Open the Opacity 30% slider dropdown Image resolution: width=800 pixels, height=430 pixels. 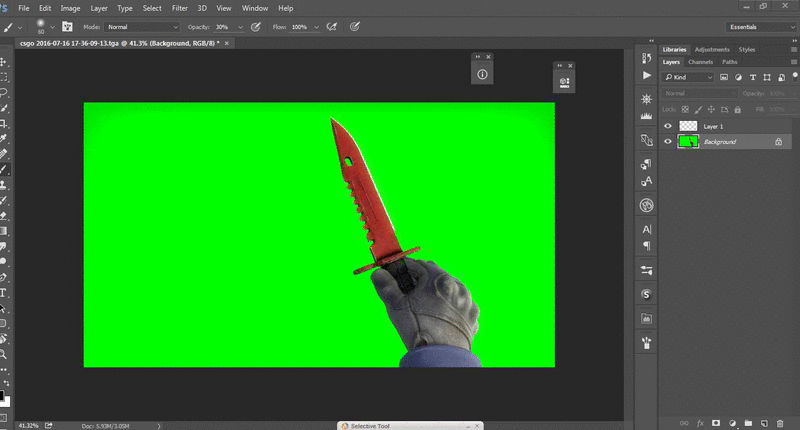[x=240, y=27]
